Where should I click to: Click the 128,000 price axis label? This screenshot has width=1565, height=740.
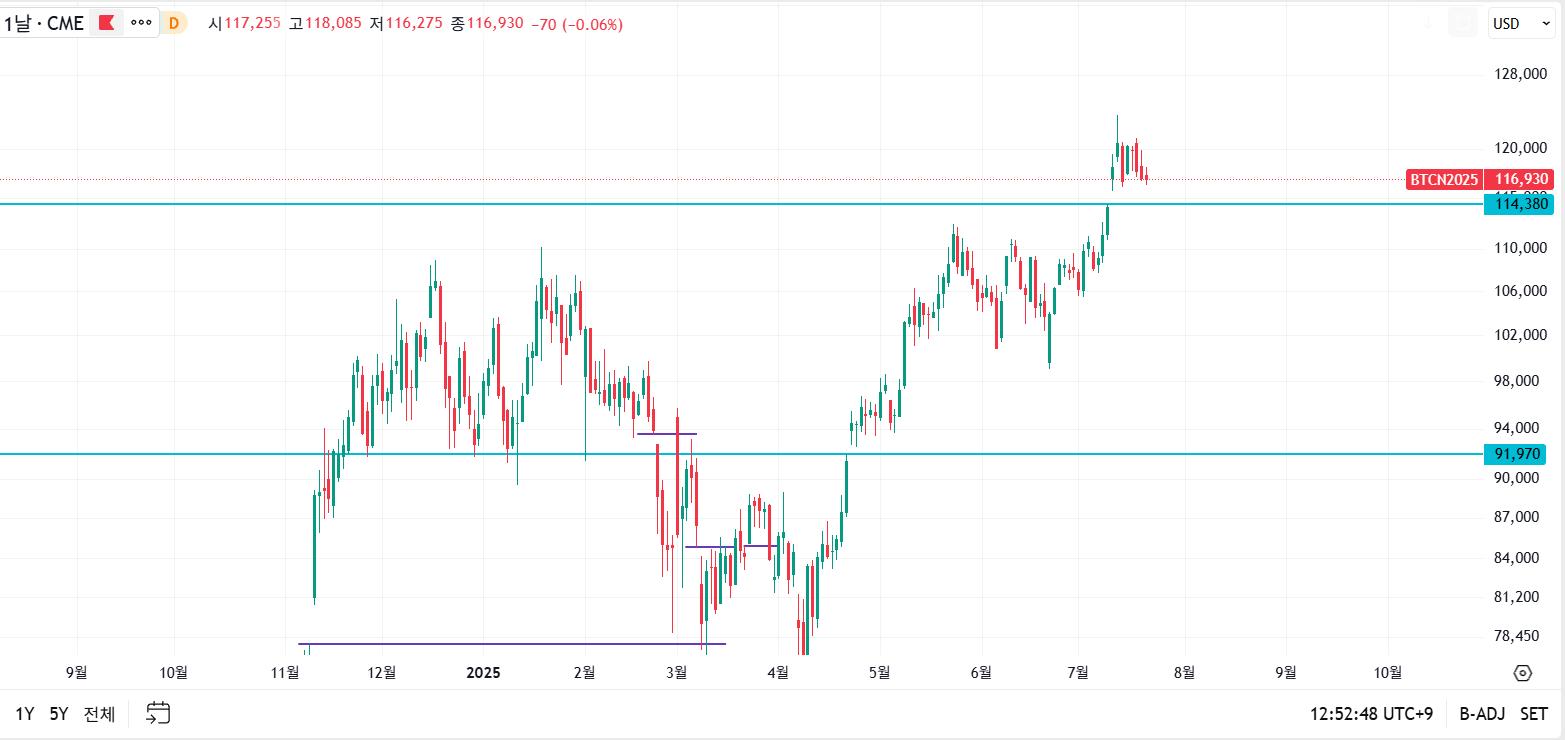[1520, 74]
